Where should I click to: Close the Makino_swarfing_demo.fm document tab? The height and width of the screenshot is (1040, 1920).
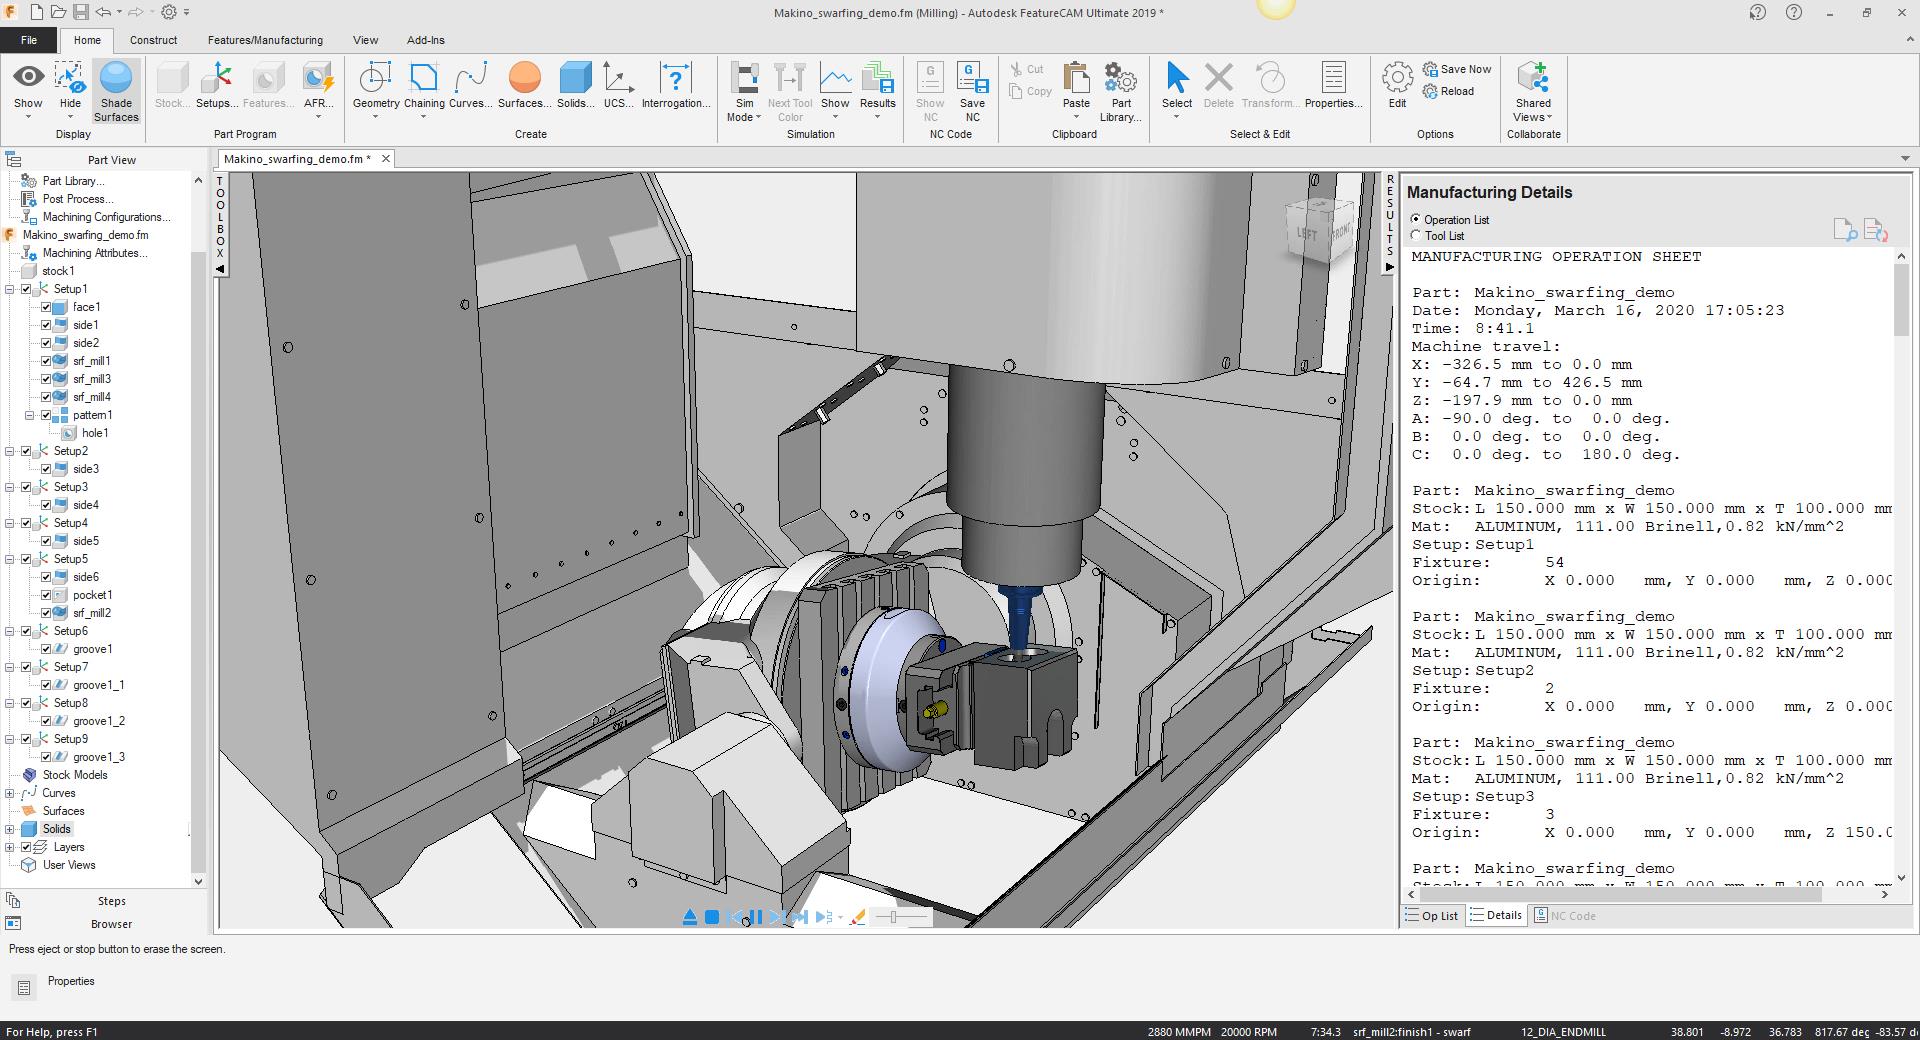click(x=385, y=158)
